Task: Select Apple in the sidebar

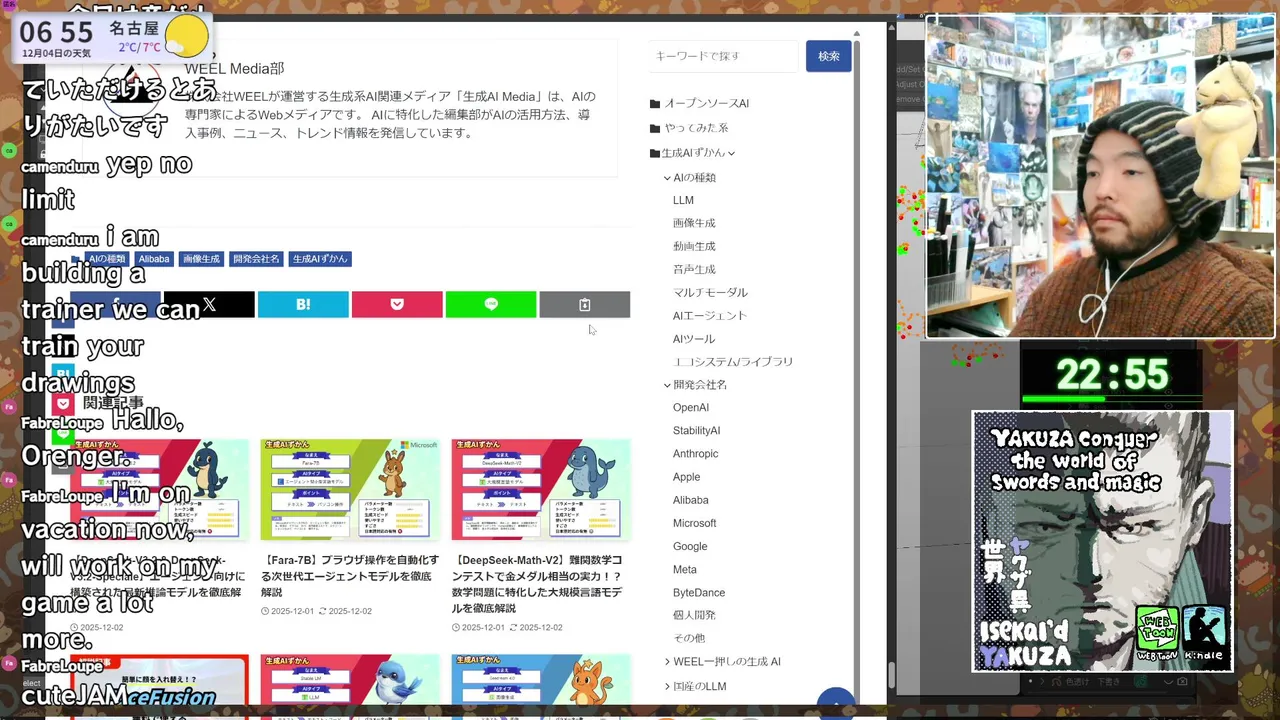Action: click(x=686, y=477)
